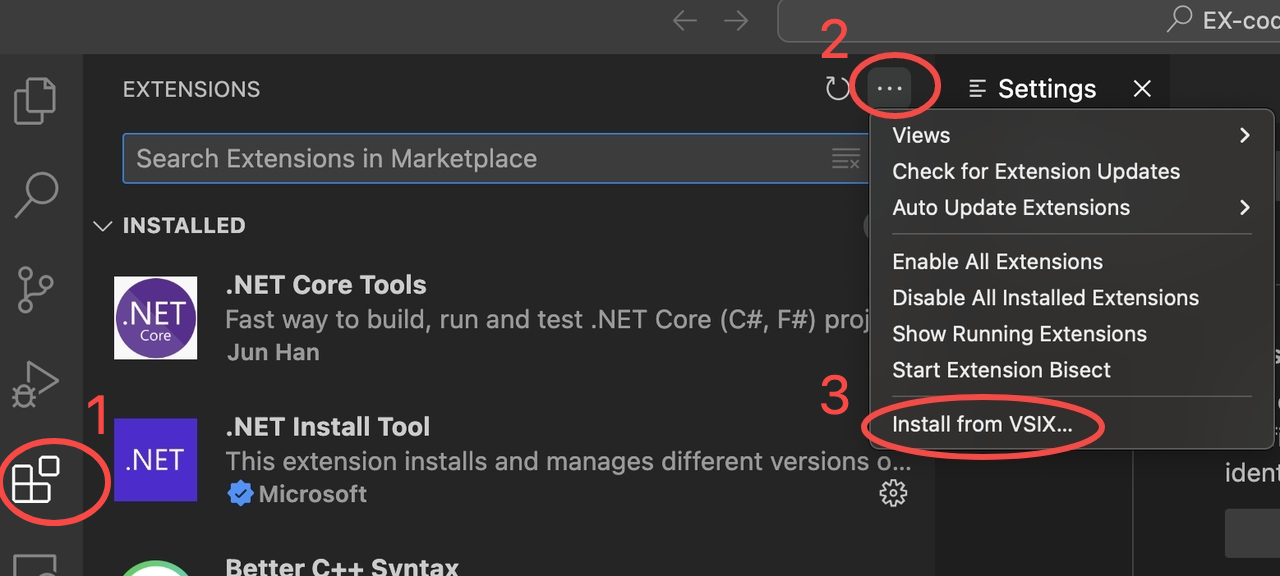Screen dimensions: 1280x576
Task: Open the .NET Install Tool extension title
Action: click(x=328, y=427)
